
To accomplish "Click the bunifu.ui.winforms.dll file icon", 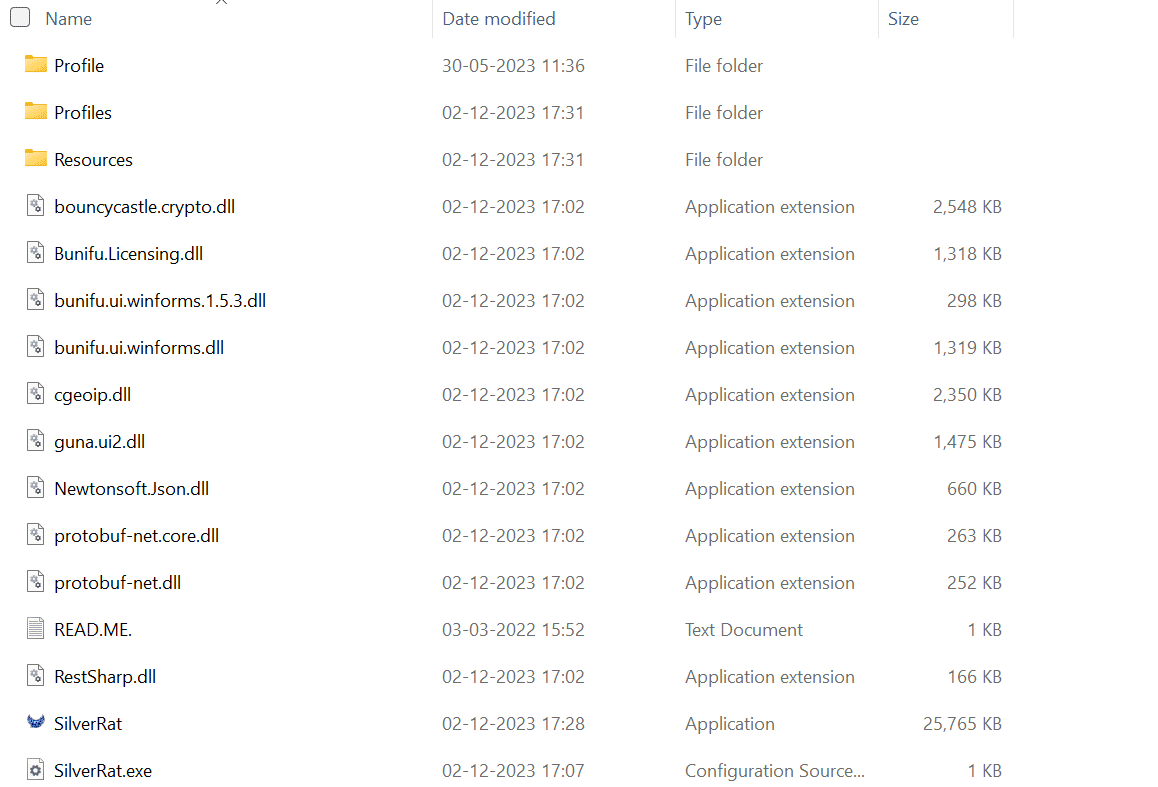I will 35,346.
